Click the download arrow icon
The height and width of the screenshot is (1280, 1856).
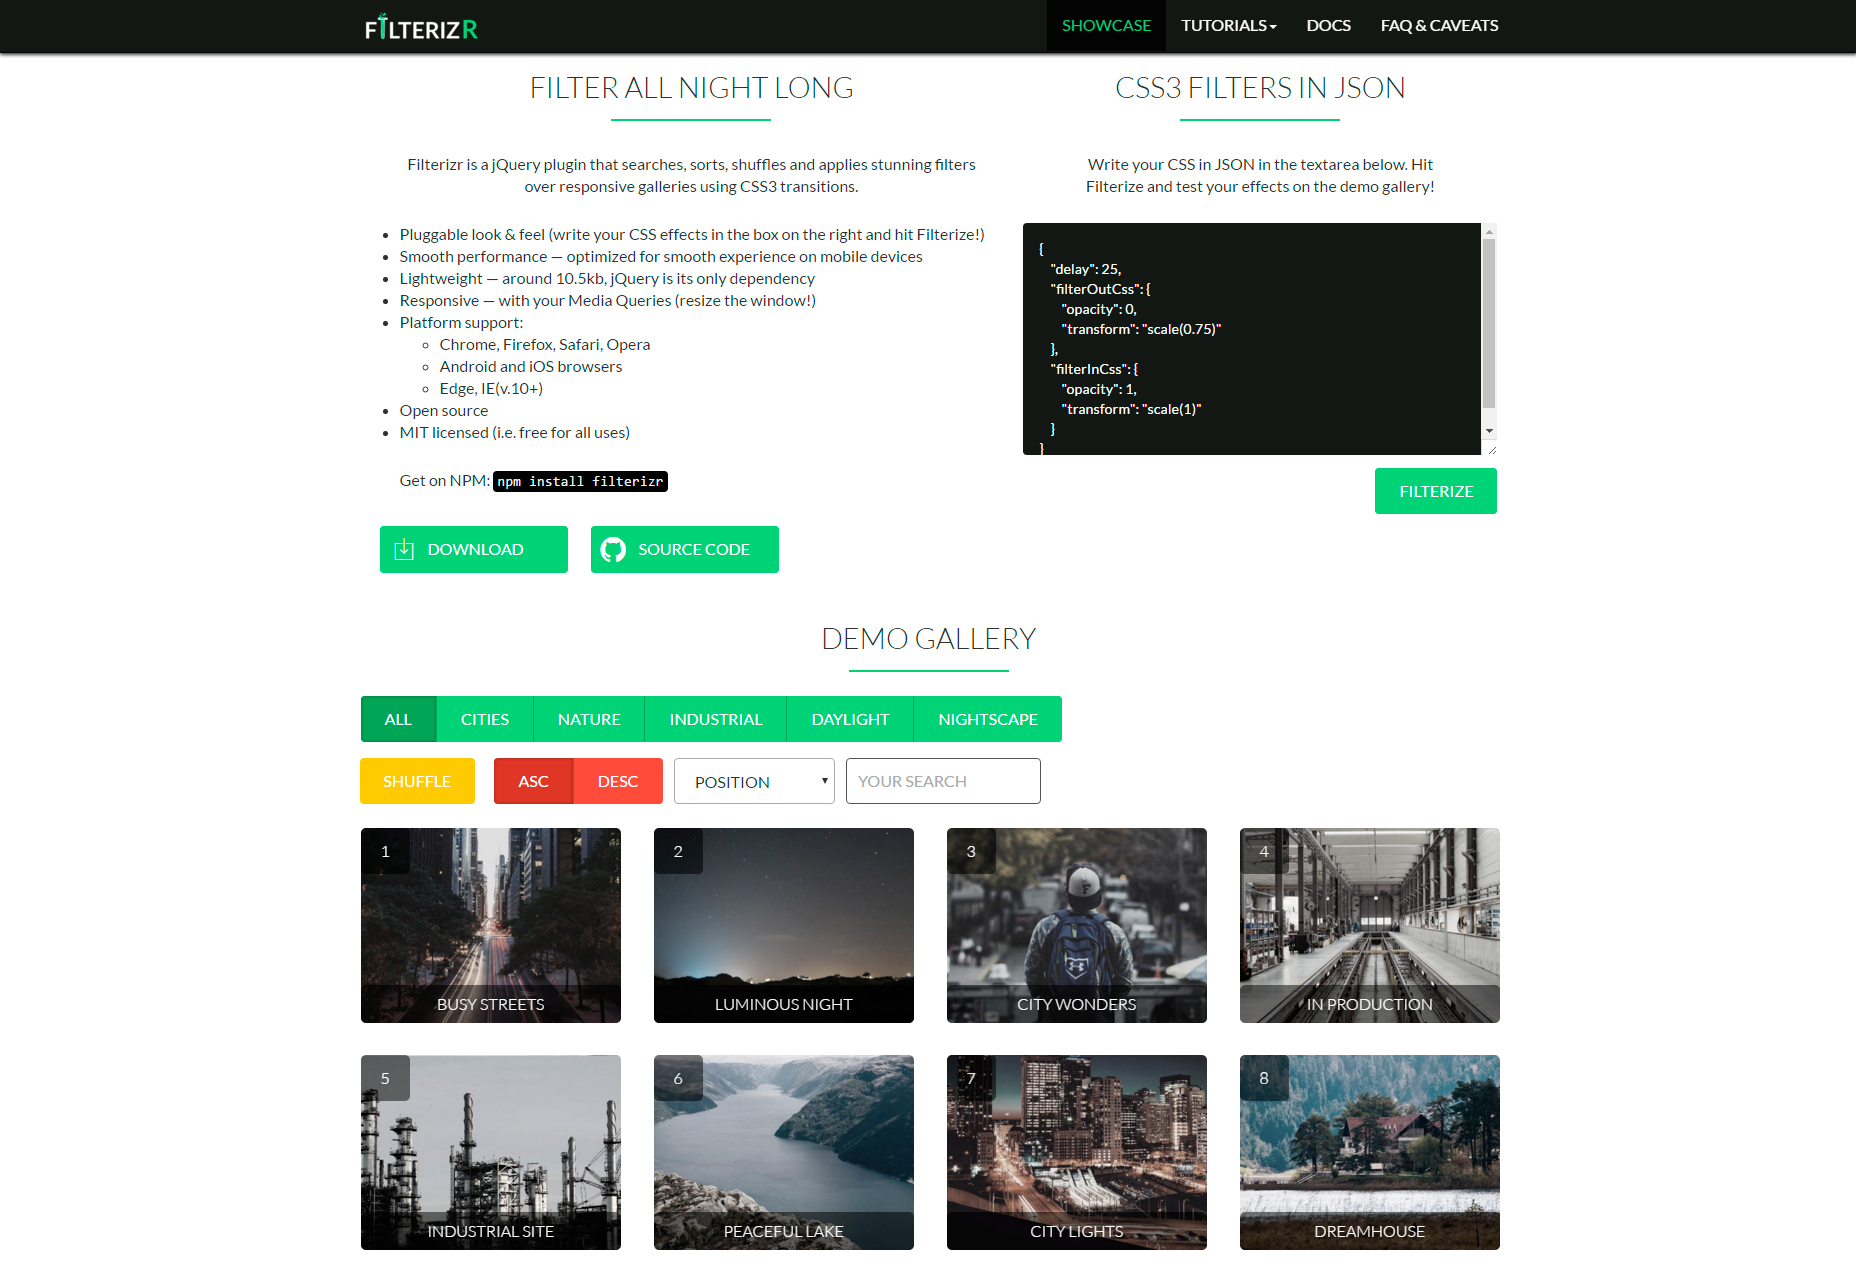click(404, 549)
